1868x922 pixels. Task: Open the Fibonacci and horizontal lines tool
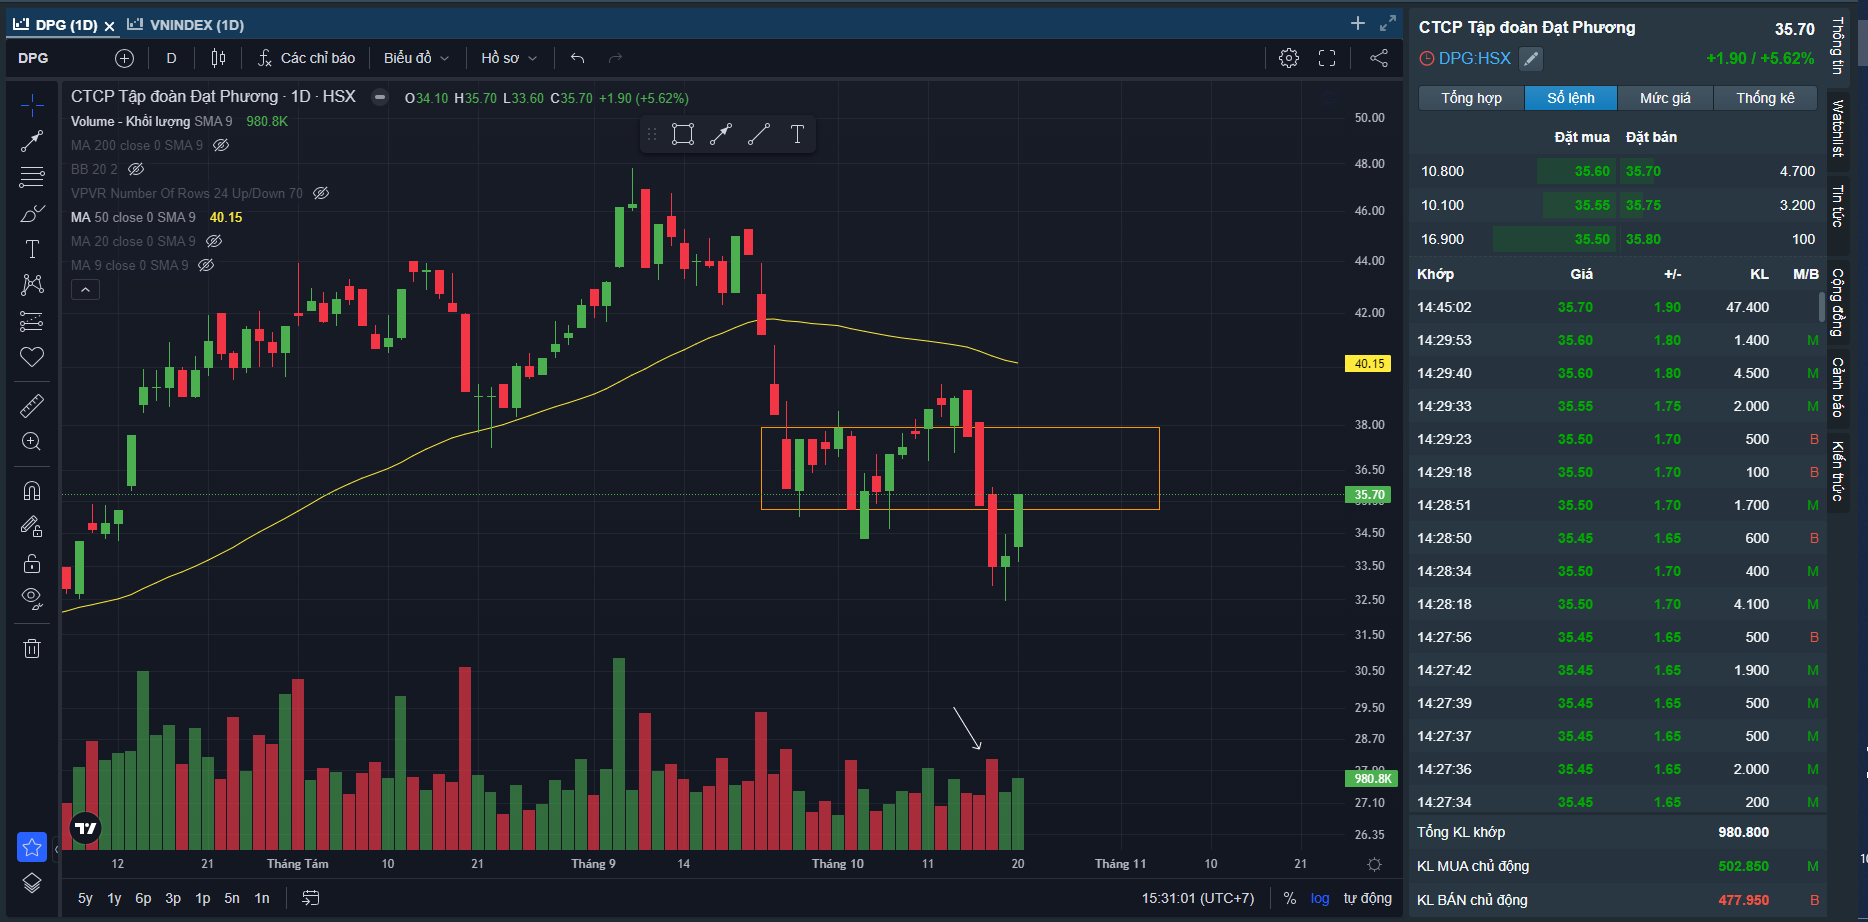click(x=32, y=177)
